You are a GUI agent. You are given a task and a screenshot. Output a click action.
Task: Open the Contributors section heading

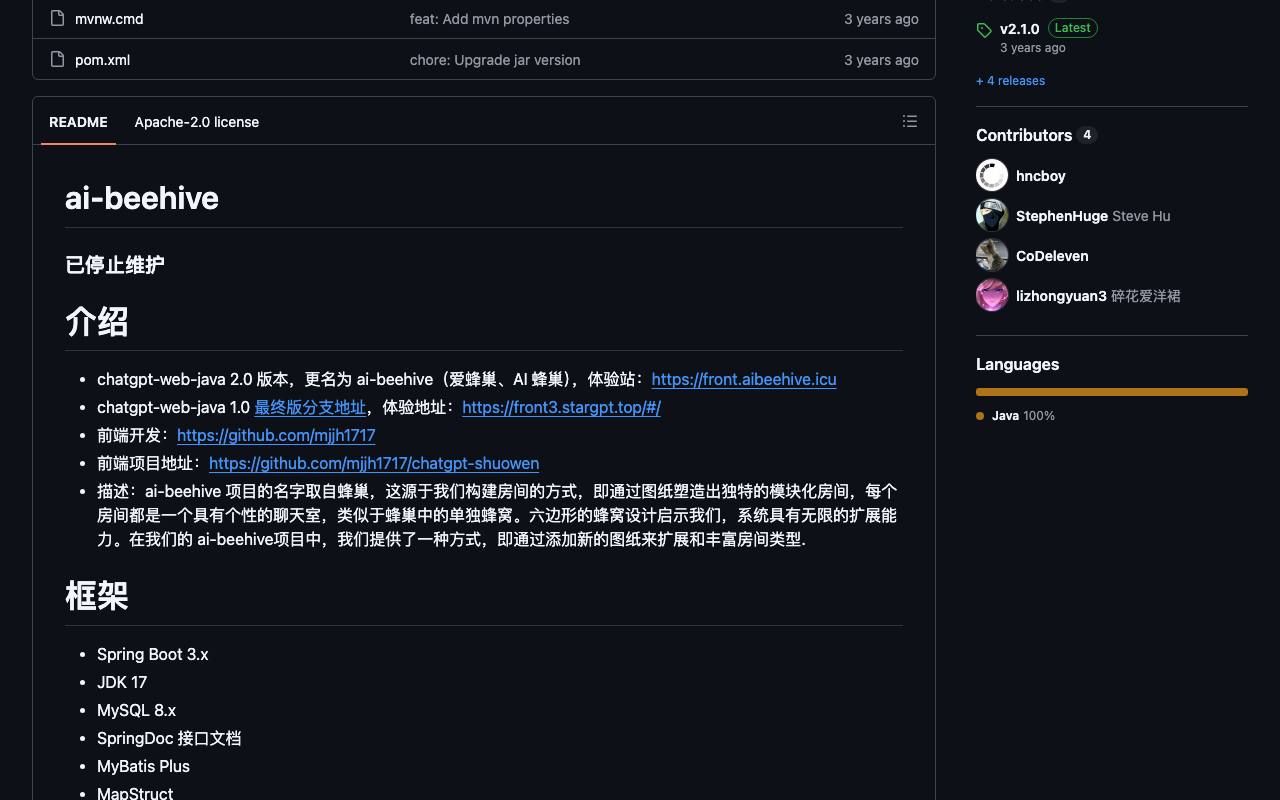point(1024,135)
